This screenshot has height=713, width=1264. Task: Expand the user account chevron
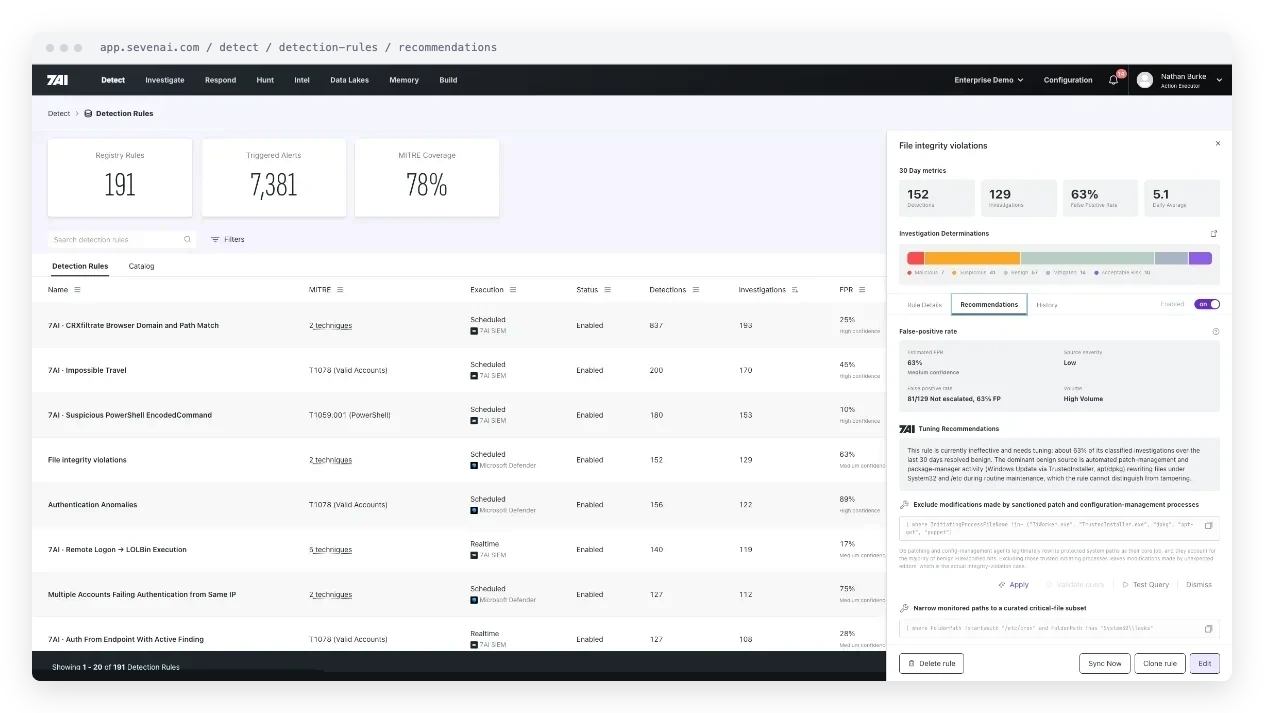click(x=1219, y=80)
